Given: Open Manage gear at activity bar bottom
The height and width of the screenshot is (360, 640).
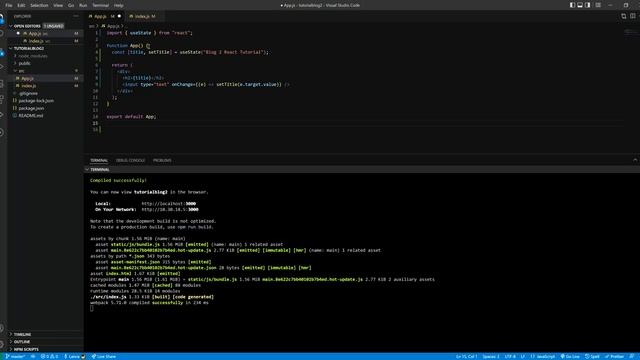Looking at the screenshot, I should click(x=2, y=345).
